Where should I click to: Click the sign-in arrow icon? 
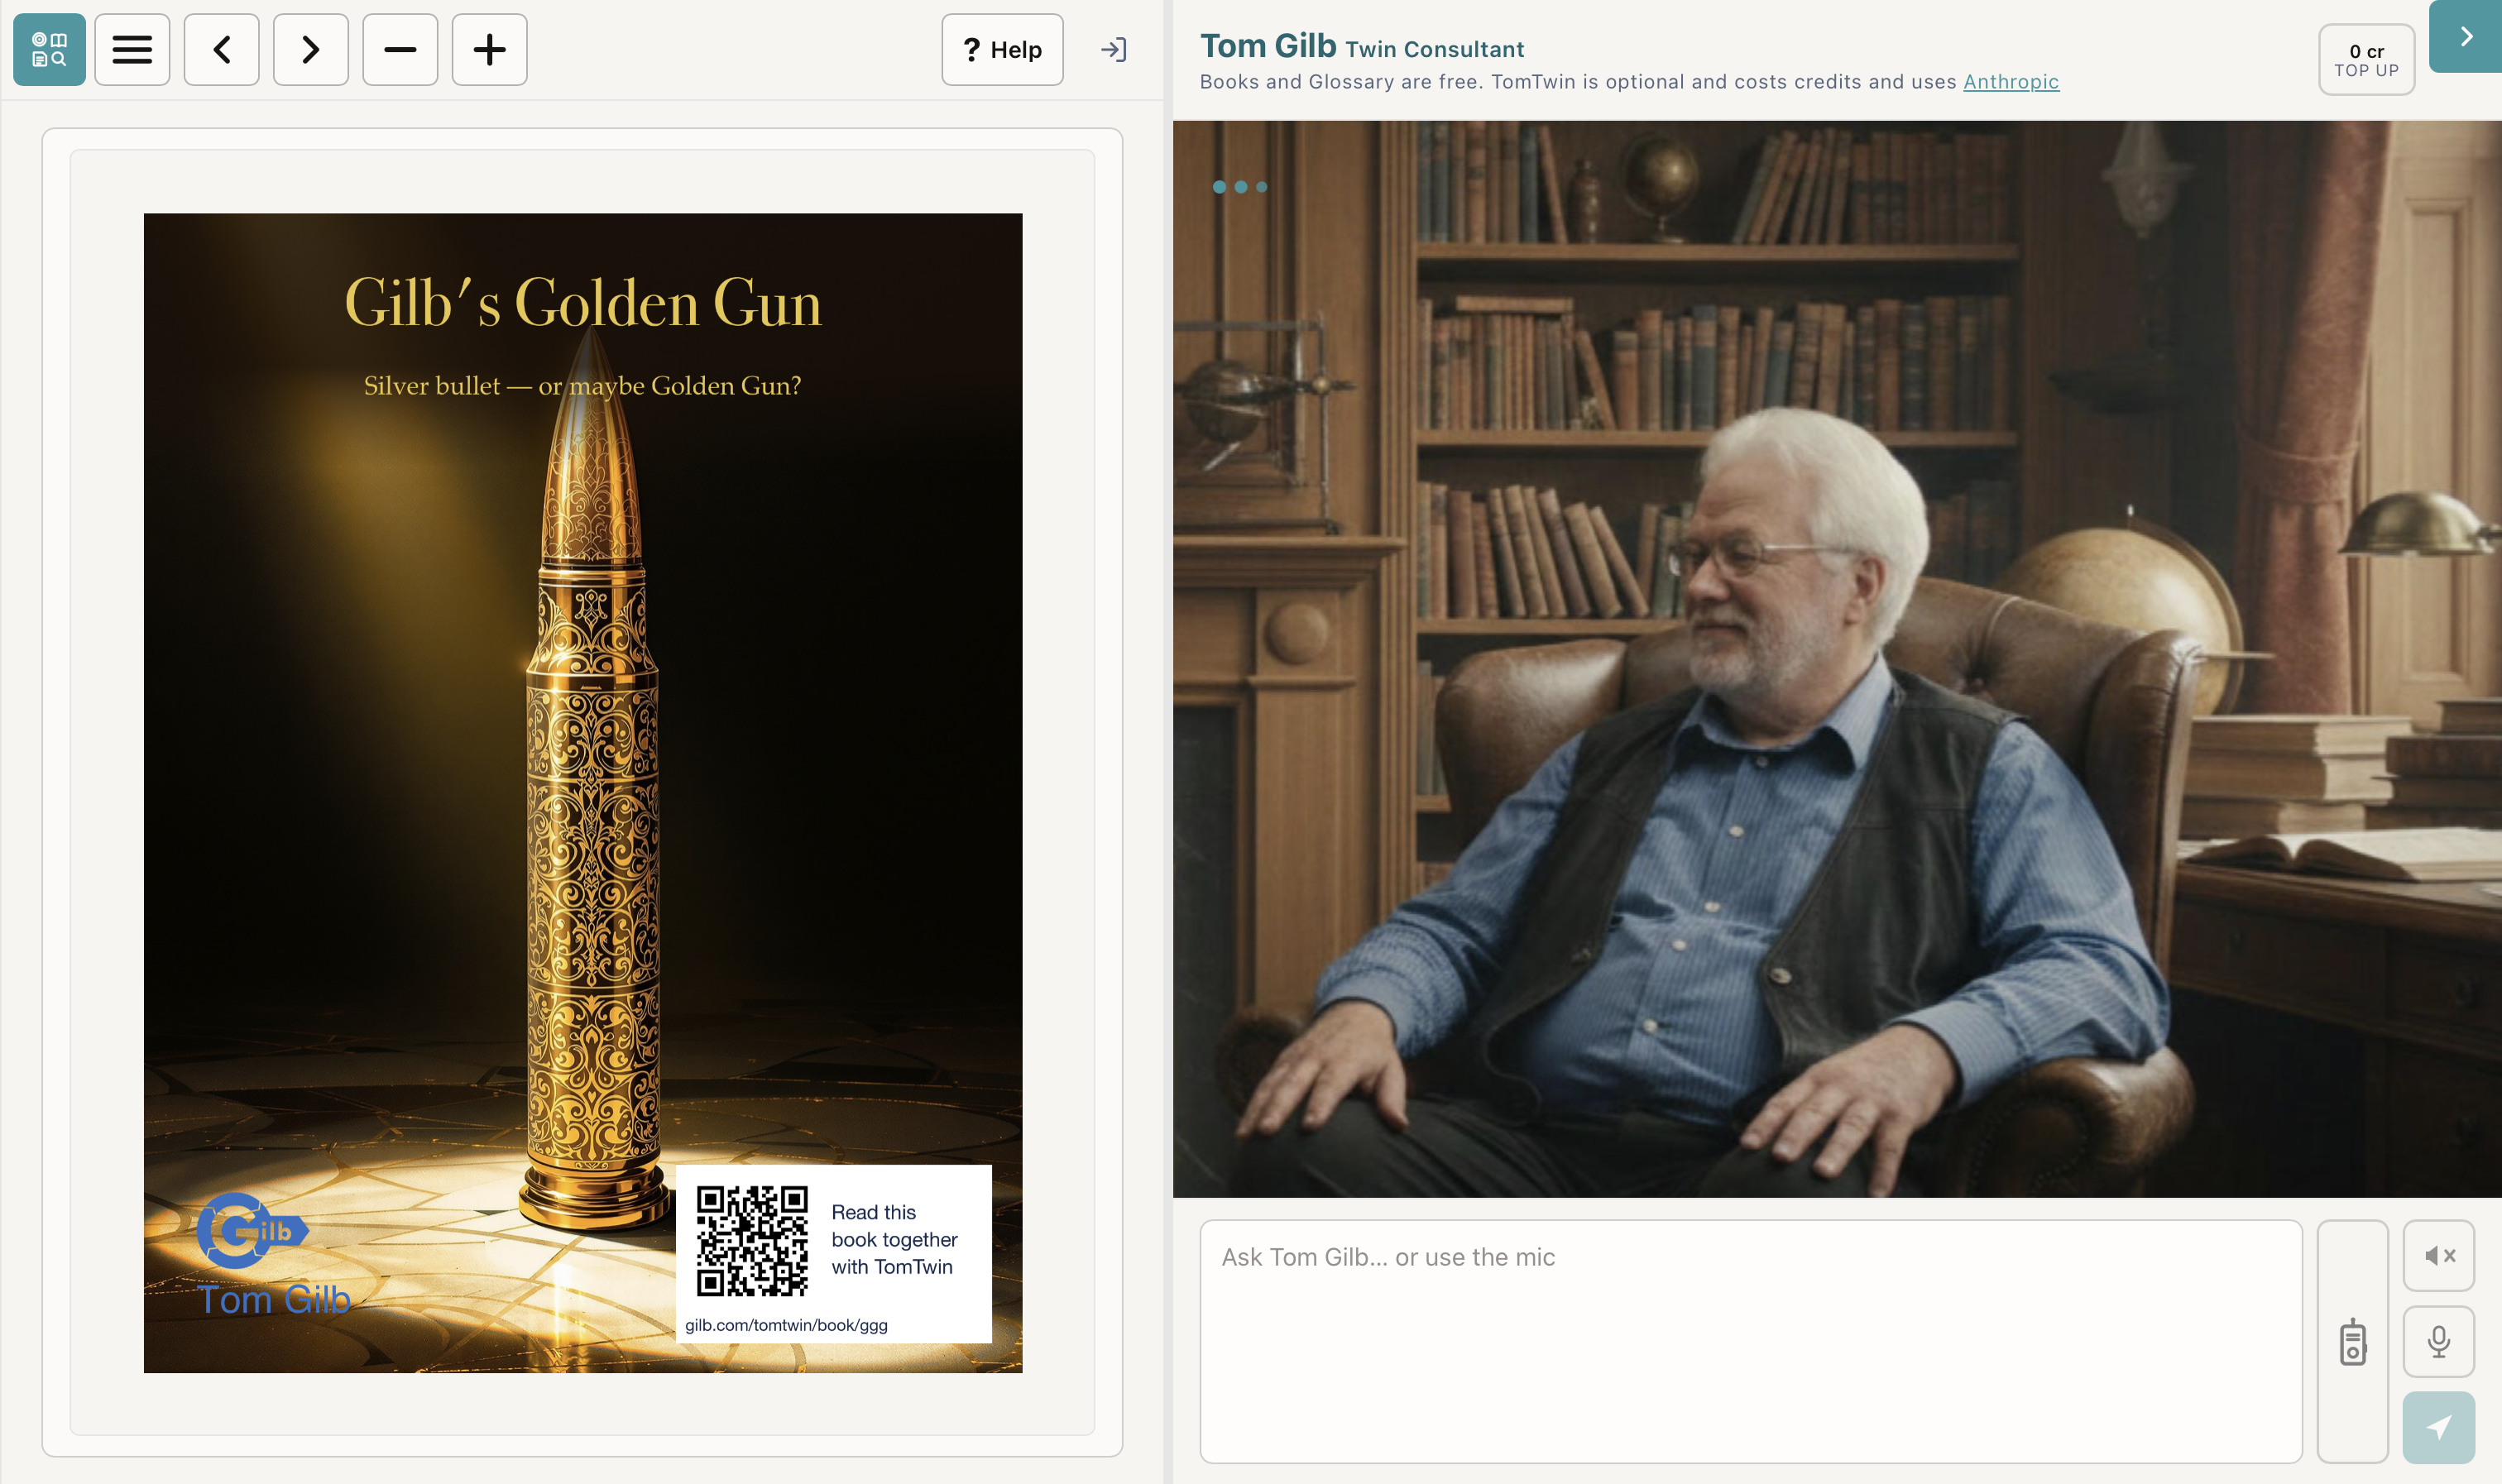pos(1113,49)
